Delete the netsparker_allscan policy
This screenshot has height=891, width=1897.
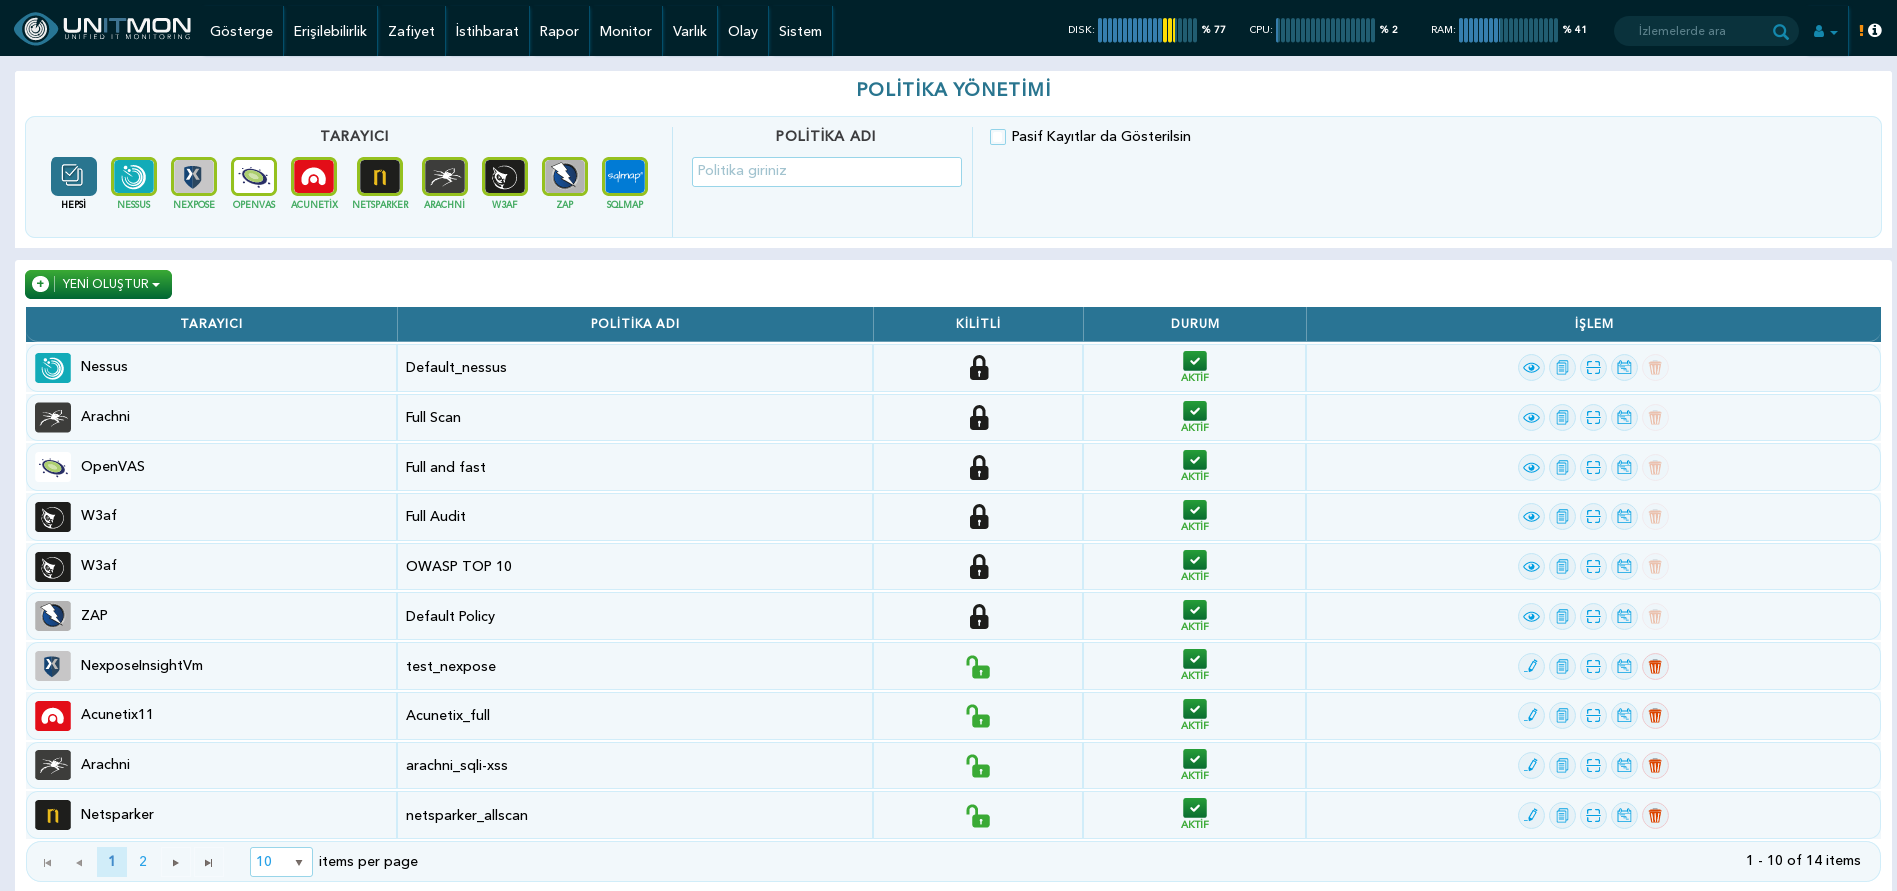click(1655, 816)
